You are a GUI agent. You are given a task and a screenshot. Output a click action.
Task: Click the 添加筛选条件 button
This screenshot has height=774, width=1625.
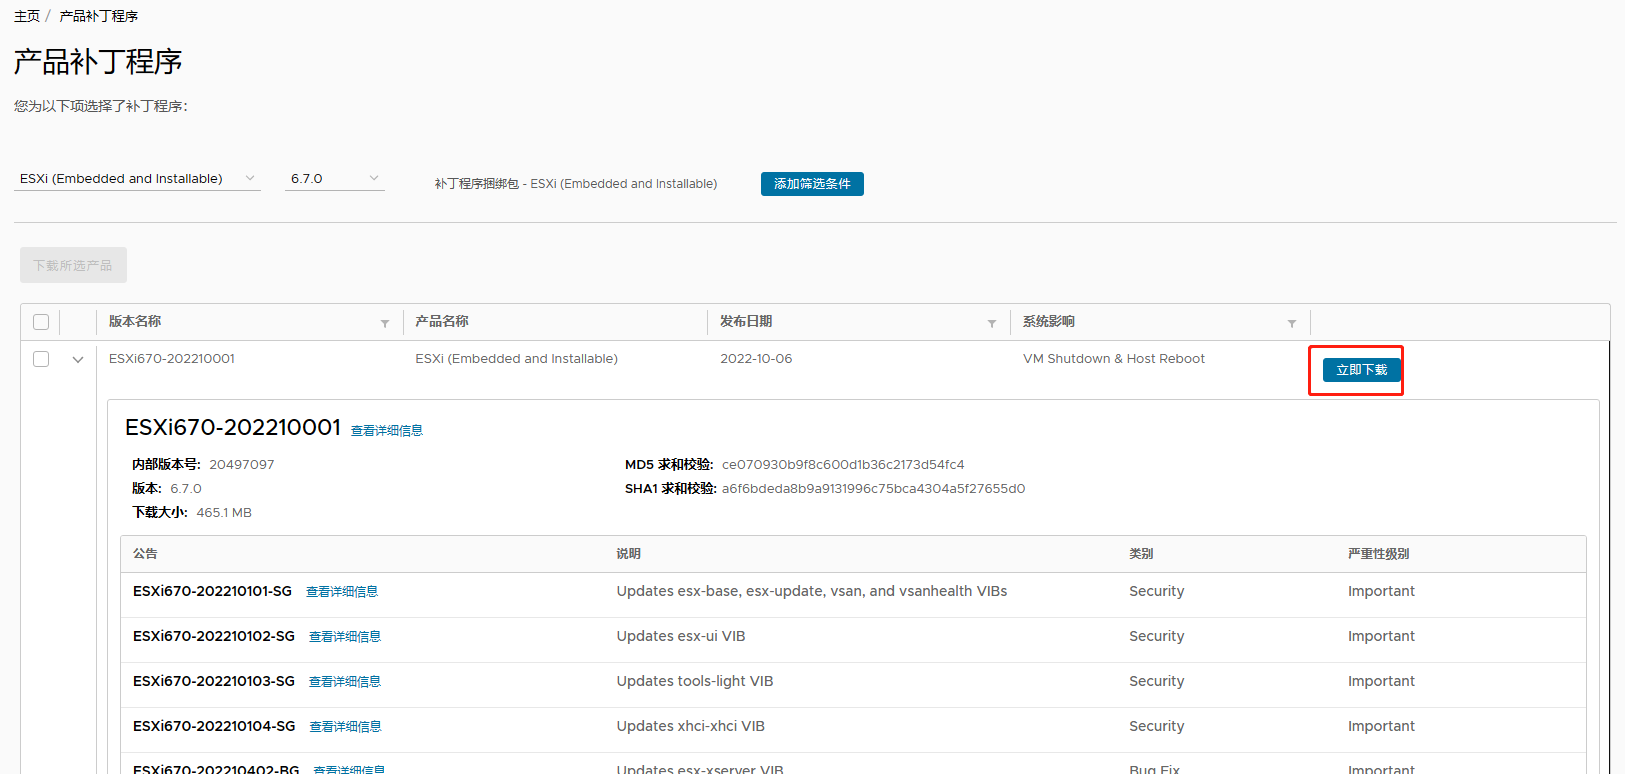click(x=812, y=184)
